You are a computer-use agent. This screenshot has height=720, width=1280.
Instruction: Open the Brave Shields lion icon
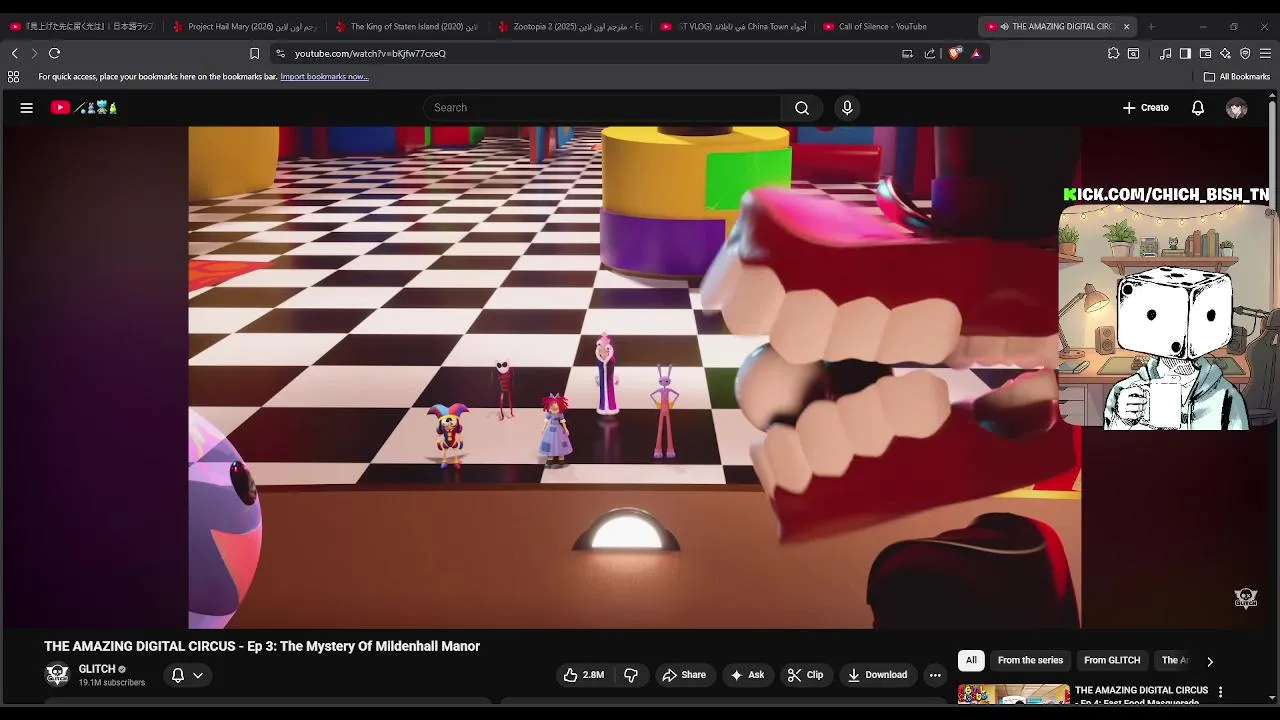(x=955, y=54)
